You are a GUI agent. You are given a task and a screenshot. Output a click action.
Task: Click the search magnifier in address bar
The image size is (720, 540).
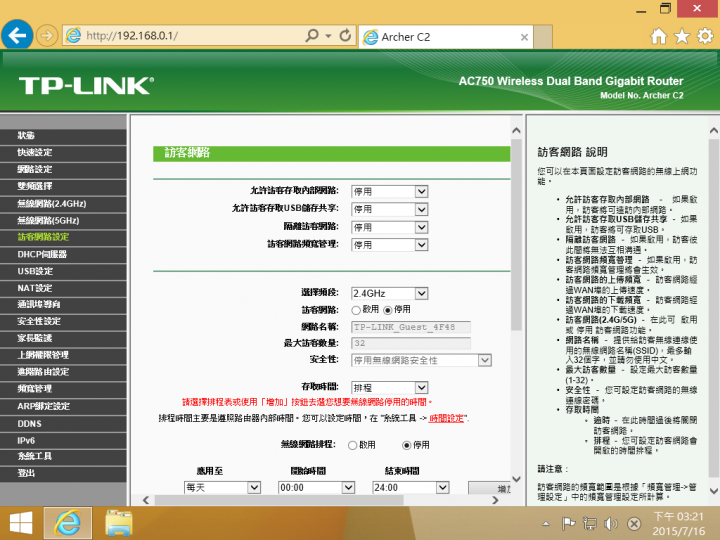(x=312, y=36)
